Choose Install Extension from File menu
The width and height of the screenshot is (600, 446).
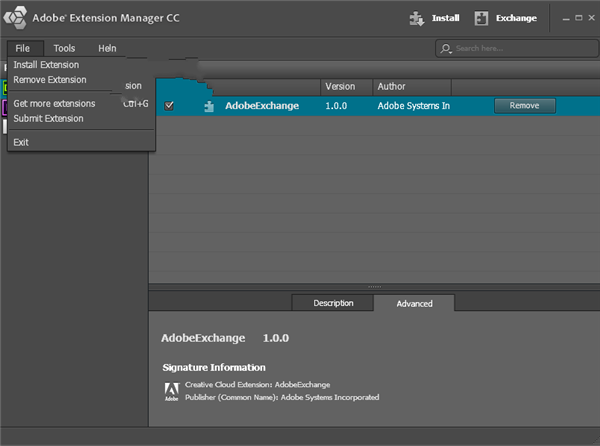[x=46, y=65]
